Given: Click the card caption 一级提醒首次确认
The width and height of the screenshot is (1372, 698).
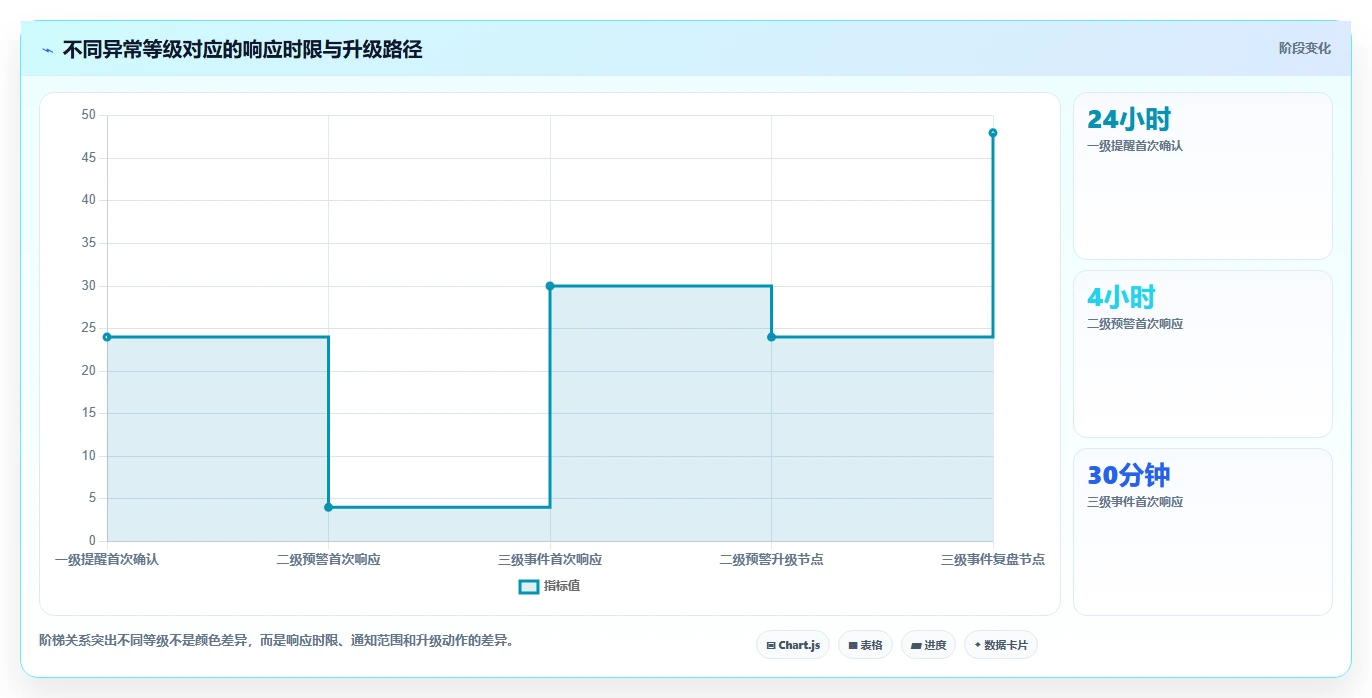Looking at the screenshot, I should [x=1135, y=146].
